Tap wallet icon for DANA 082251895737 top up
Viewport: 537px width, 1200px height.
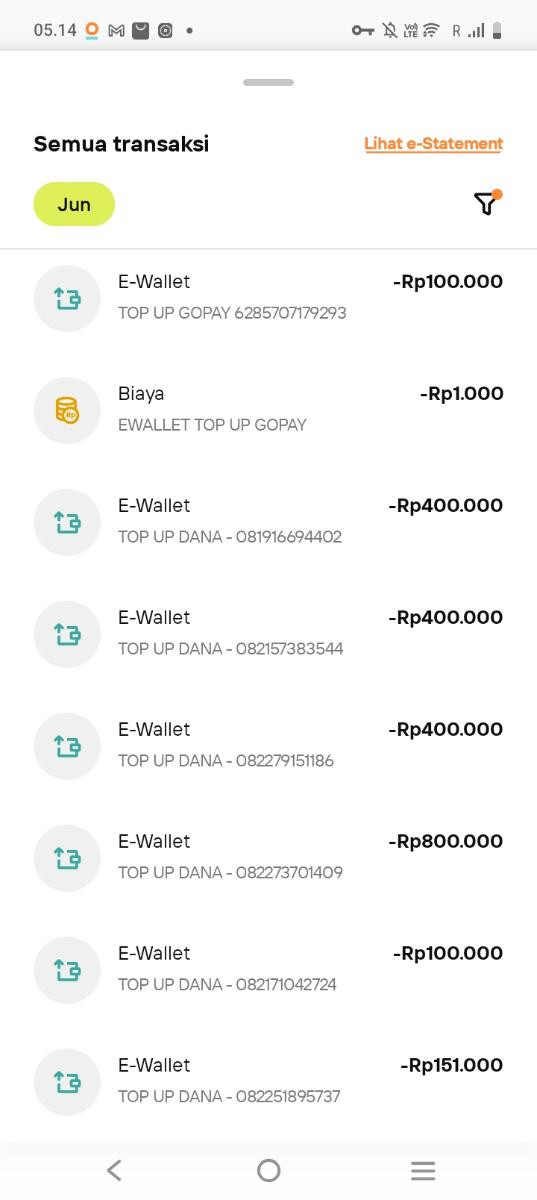(x=68, y=1082)
